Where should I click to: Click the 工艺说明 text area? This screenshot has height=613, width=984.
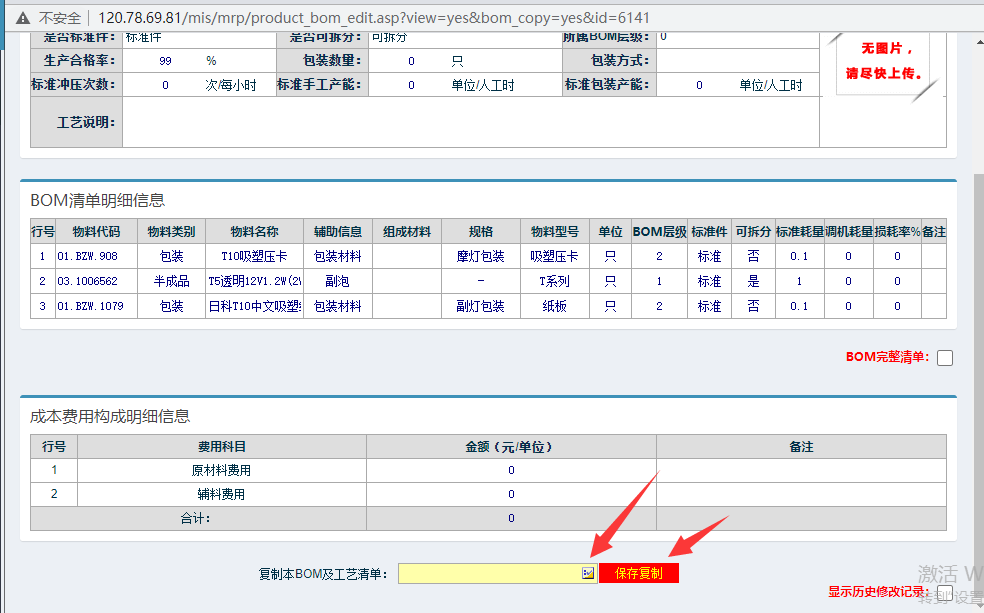click(x=470, y=123)
